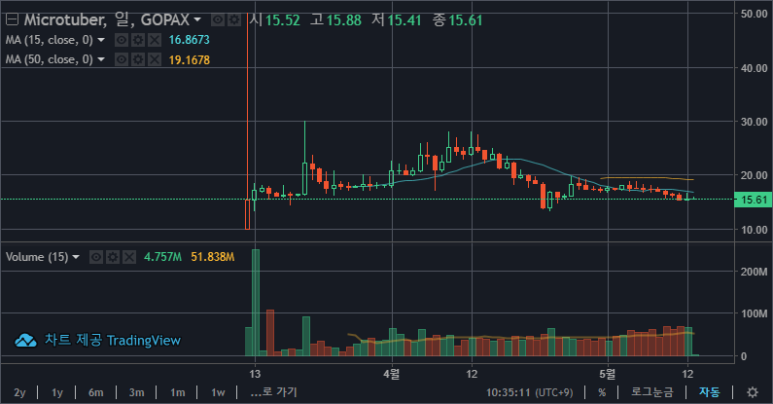Hide the MA 50 line with eye icon
773x404 pixels.
[121, 60]
